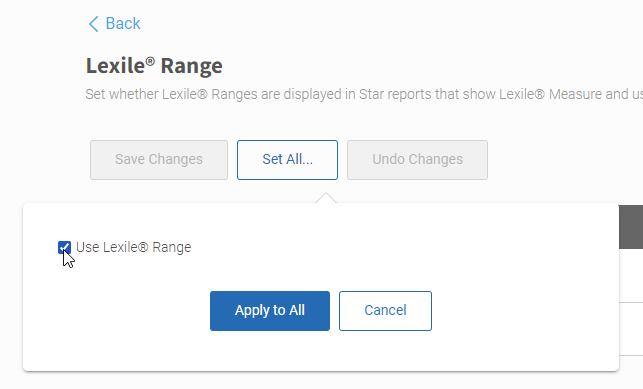Click the word Range in the page title

point(192,66)
